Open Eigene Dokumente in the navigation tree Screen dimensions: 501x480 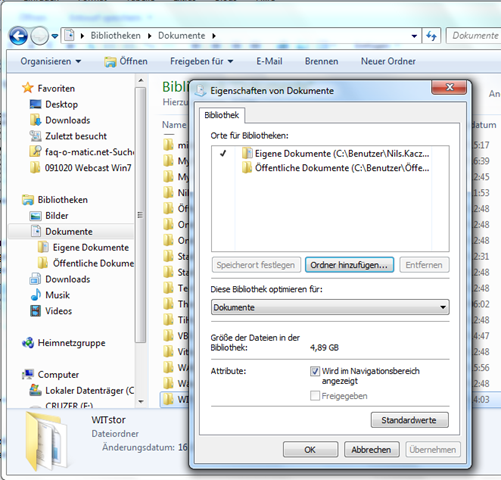pyautogui.click(x=83, y=247)
